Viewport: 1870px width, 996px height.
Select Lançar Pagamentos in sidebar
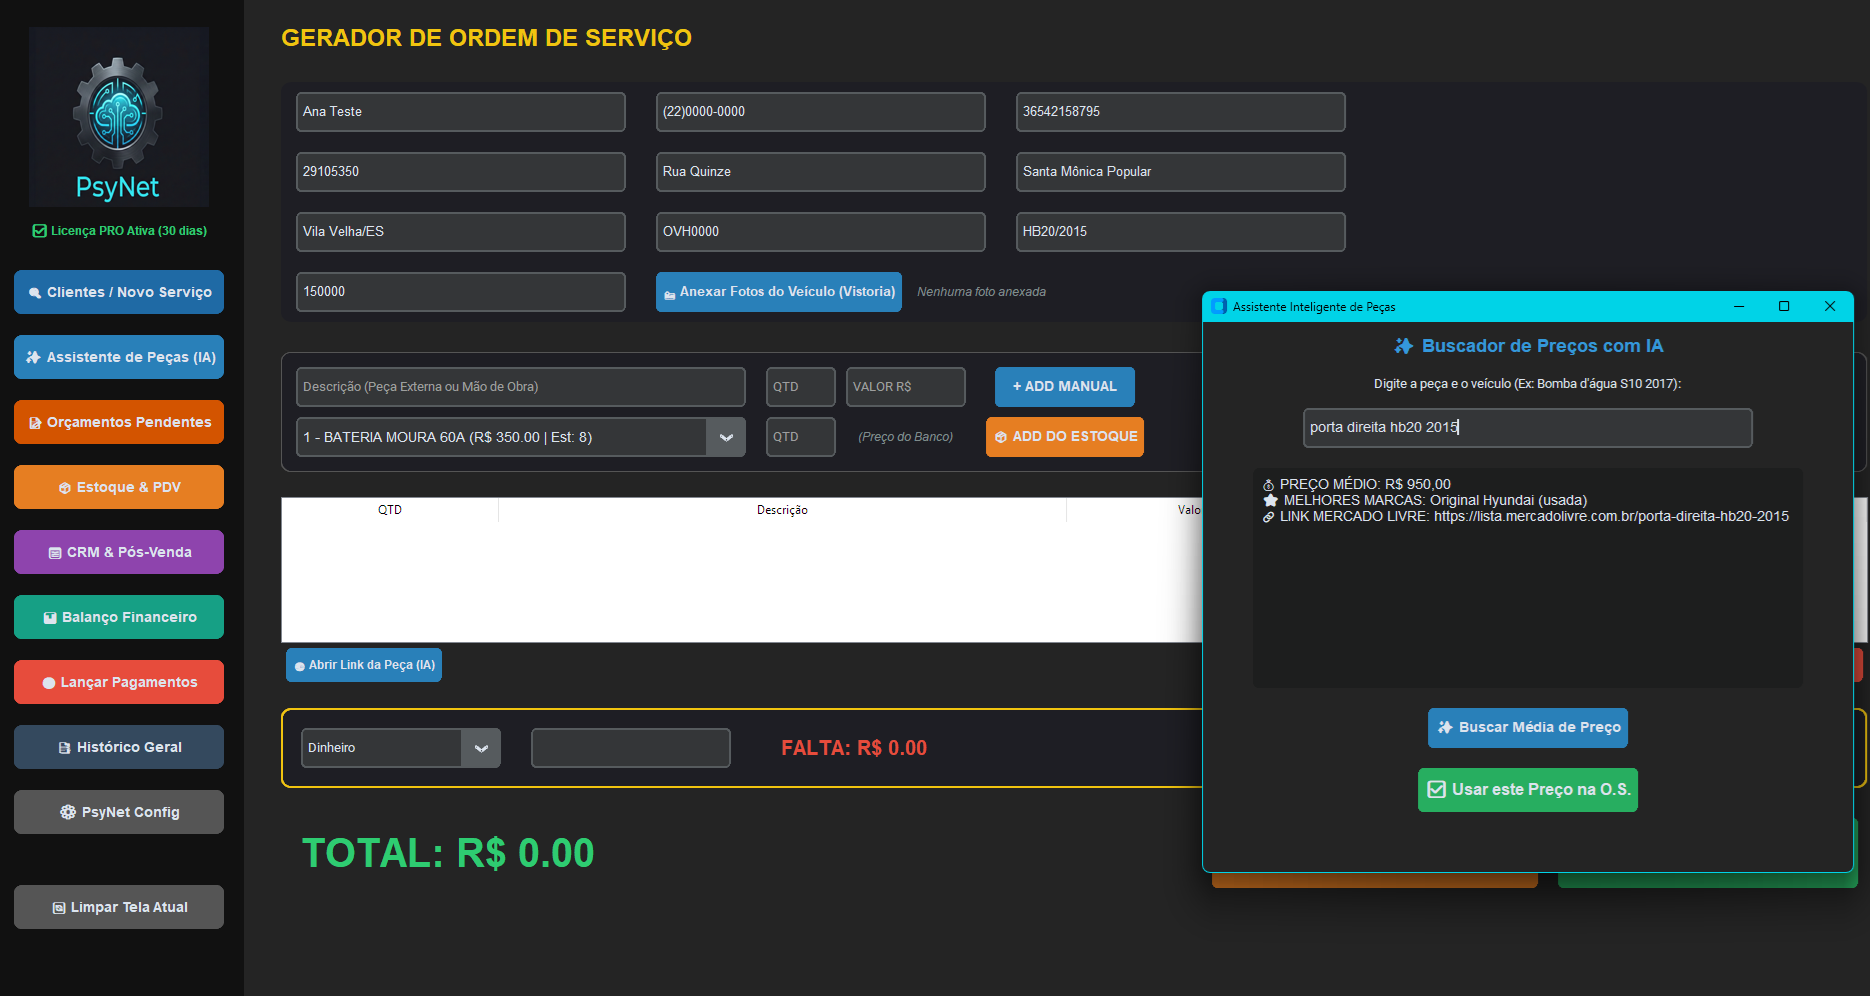click(x=119, y=682)
